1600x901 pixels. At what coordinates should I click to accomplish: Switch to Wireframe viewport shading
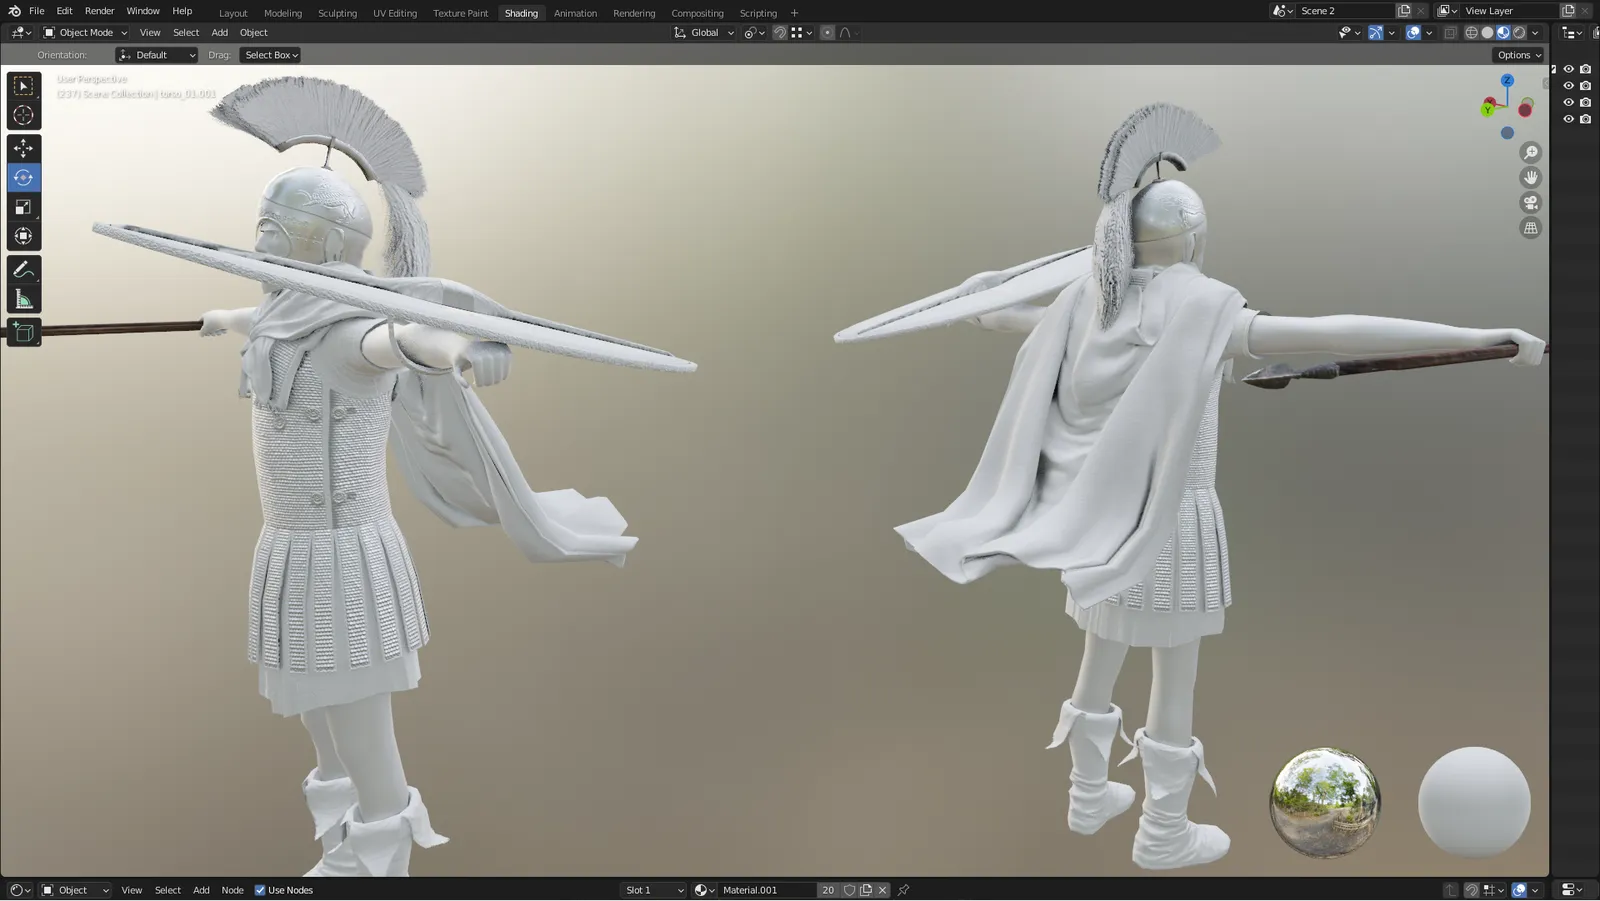point(1471,33)
